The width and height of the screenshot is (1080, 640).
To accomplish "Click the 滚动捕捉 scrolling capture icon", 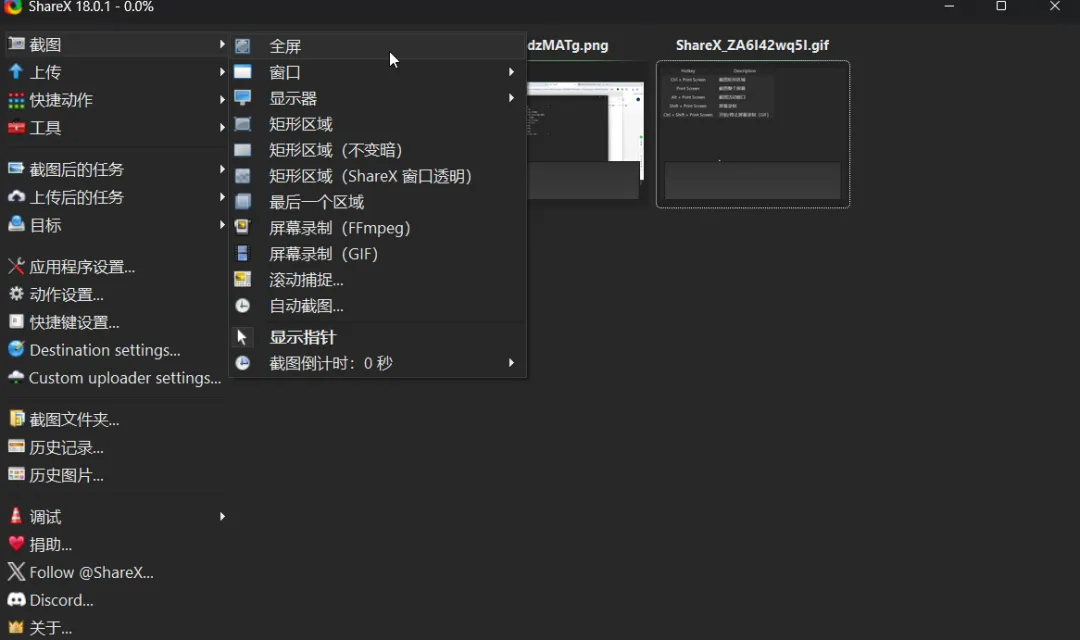I will click(242, 280).
